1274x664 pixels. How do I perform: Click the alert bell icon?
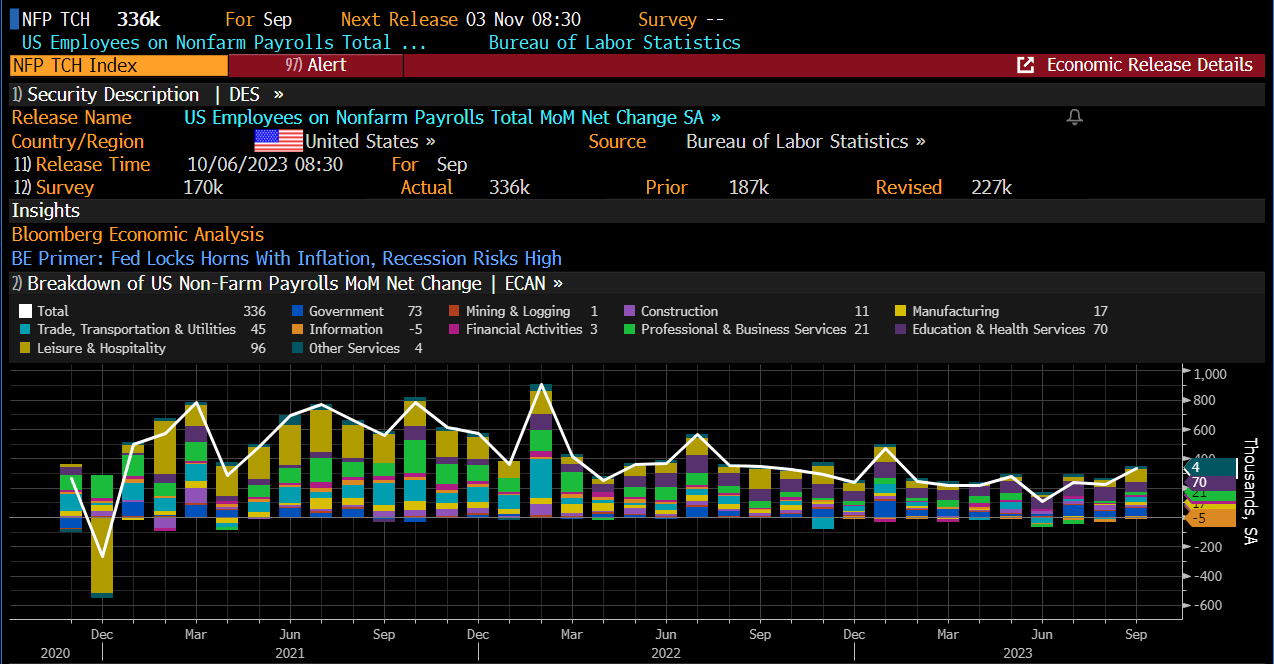[1075, 118]
